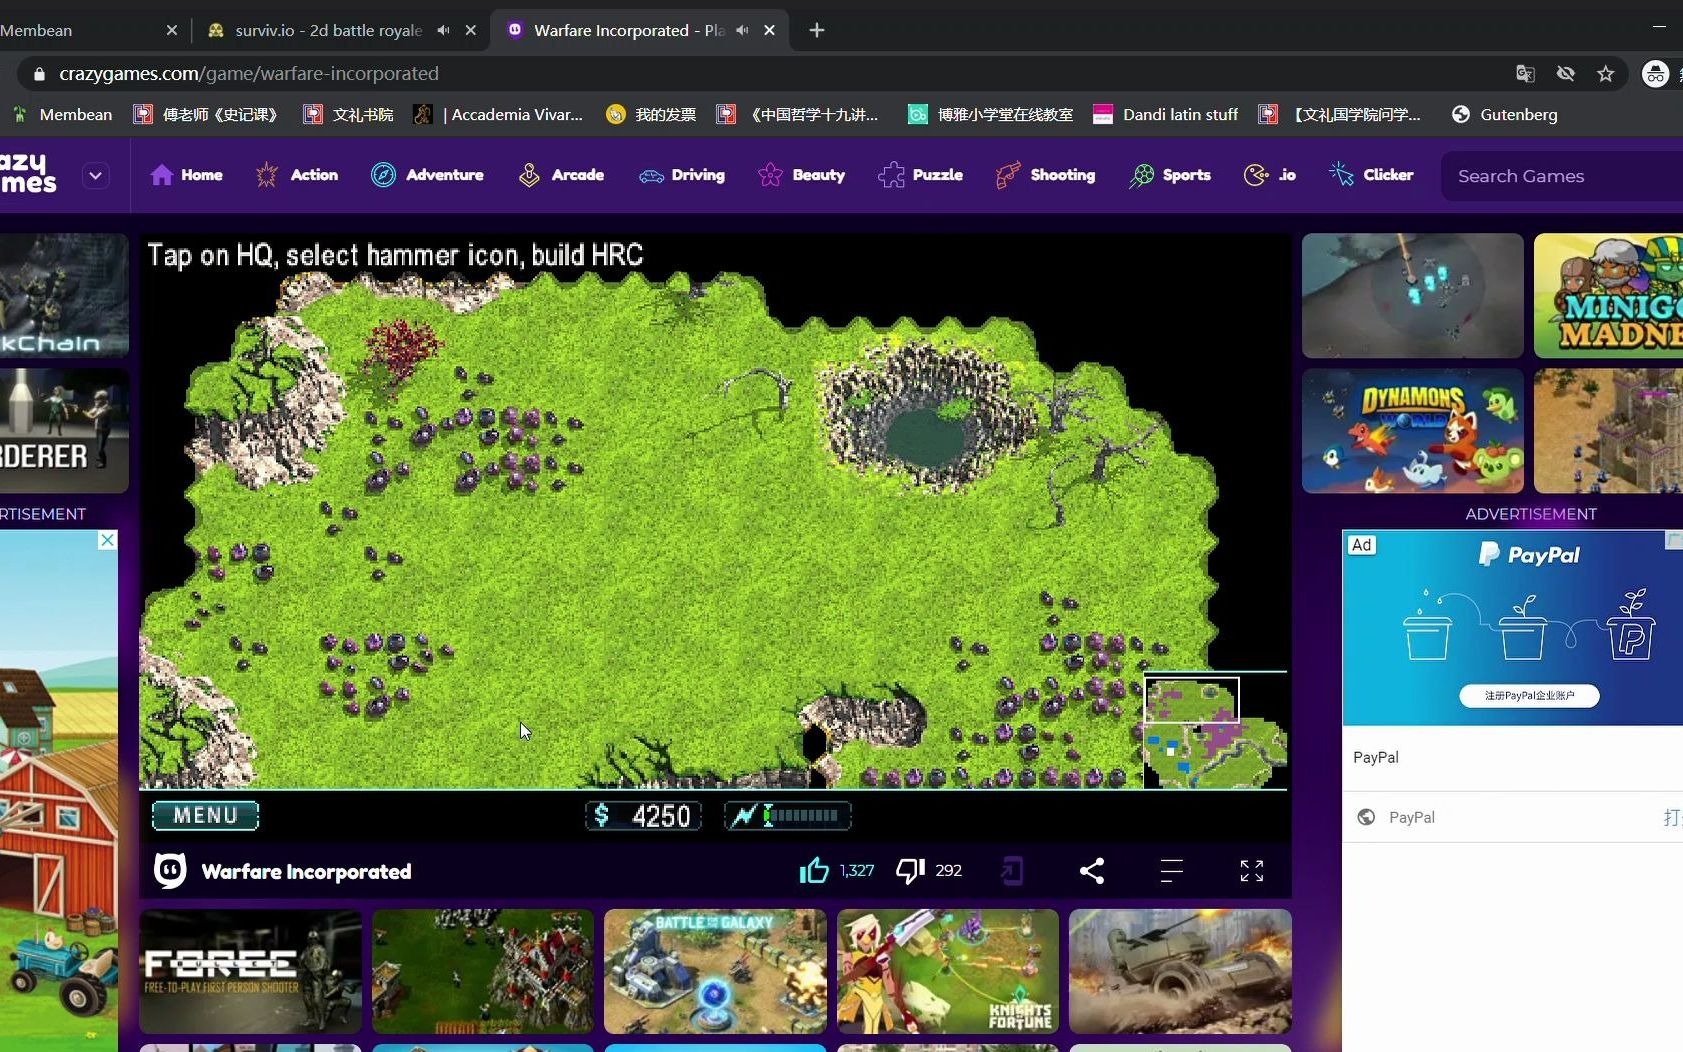Open the Minigolf Madness game thumbnail
This screenshot has width=1683, height=1052.
[1608, 296]
